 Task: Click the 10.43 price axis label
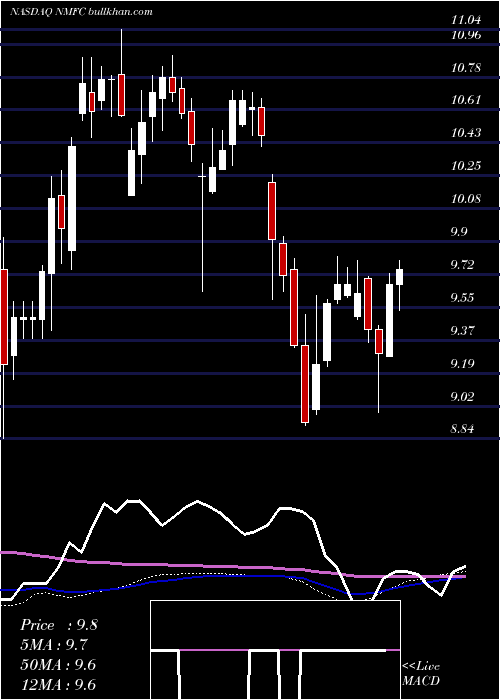[467, 133]
